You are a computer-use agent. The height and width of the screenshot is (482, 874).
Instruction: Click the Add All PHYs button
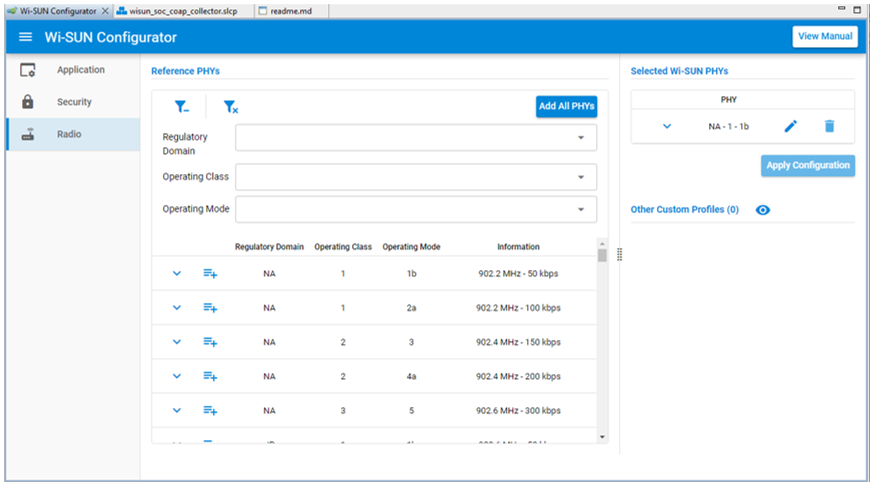coord(566,106)
